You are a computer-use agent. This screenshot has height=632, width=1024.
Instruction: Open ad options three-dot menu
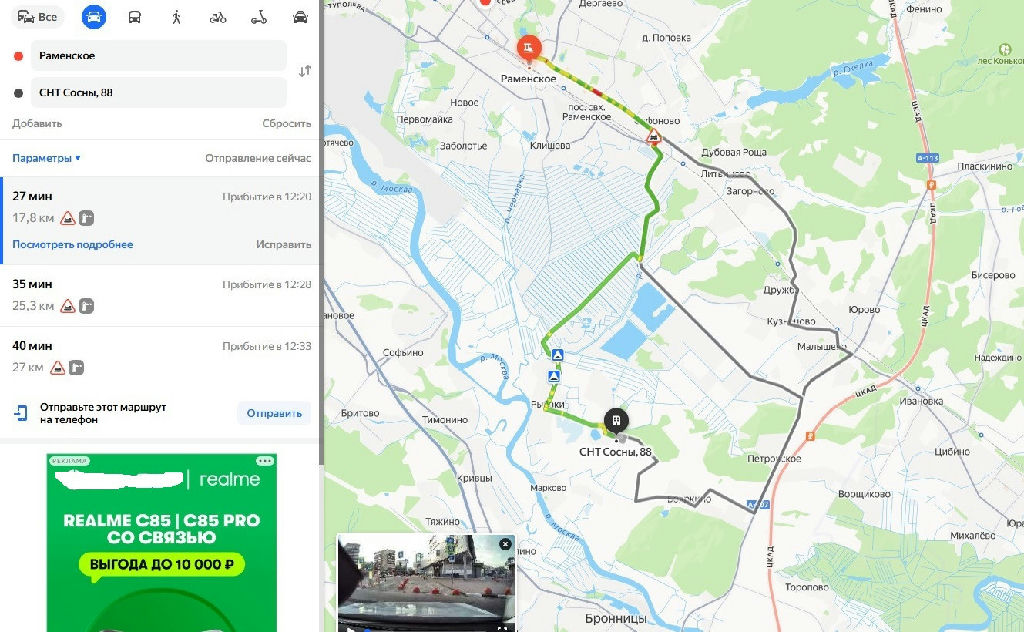click(265, 461)
